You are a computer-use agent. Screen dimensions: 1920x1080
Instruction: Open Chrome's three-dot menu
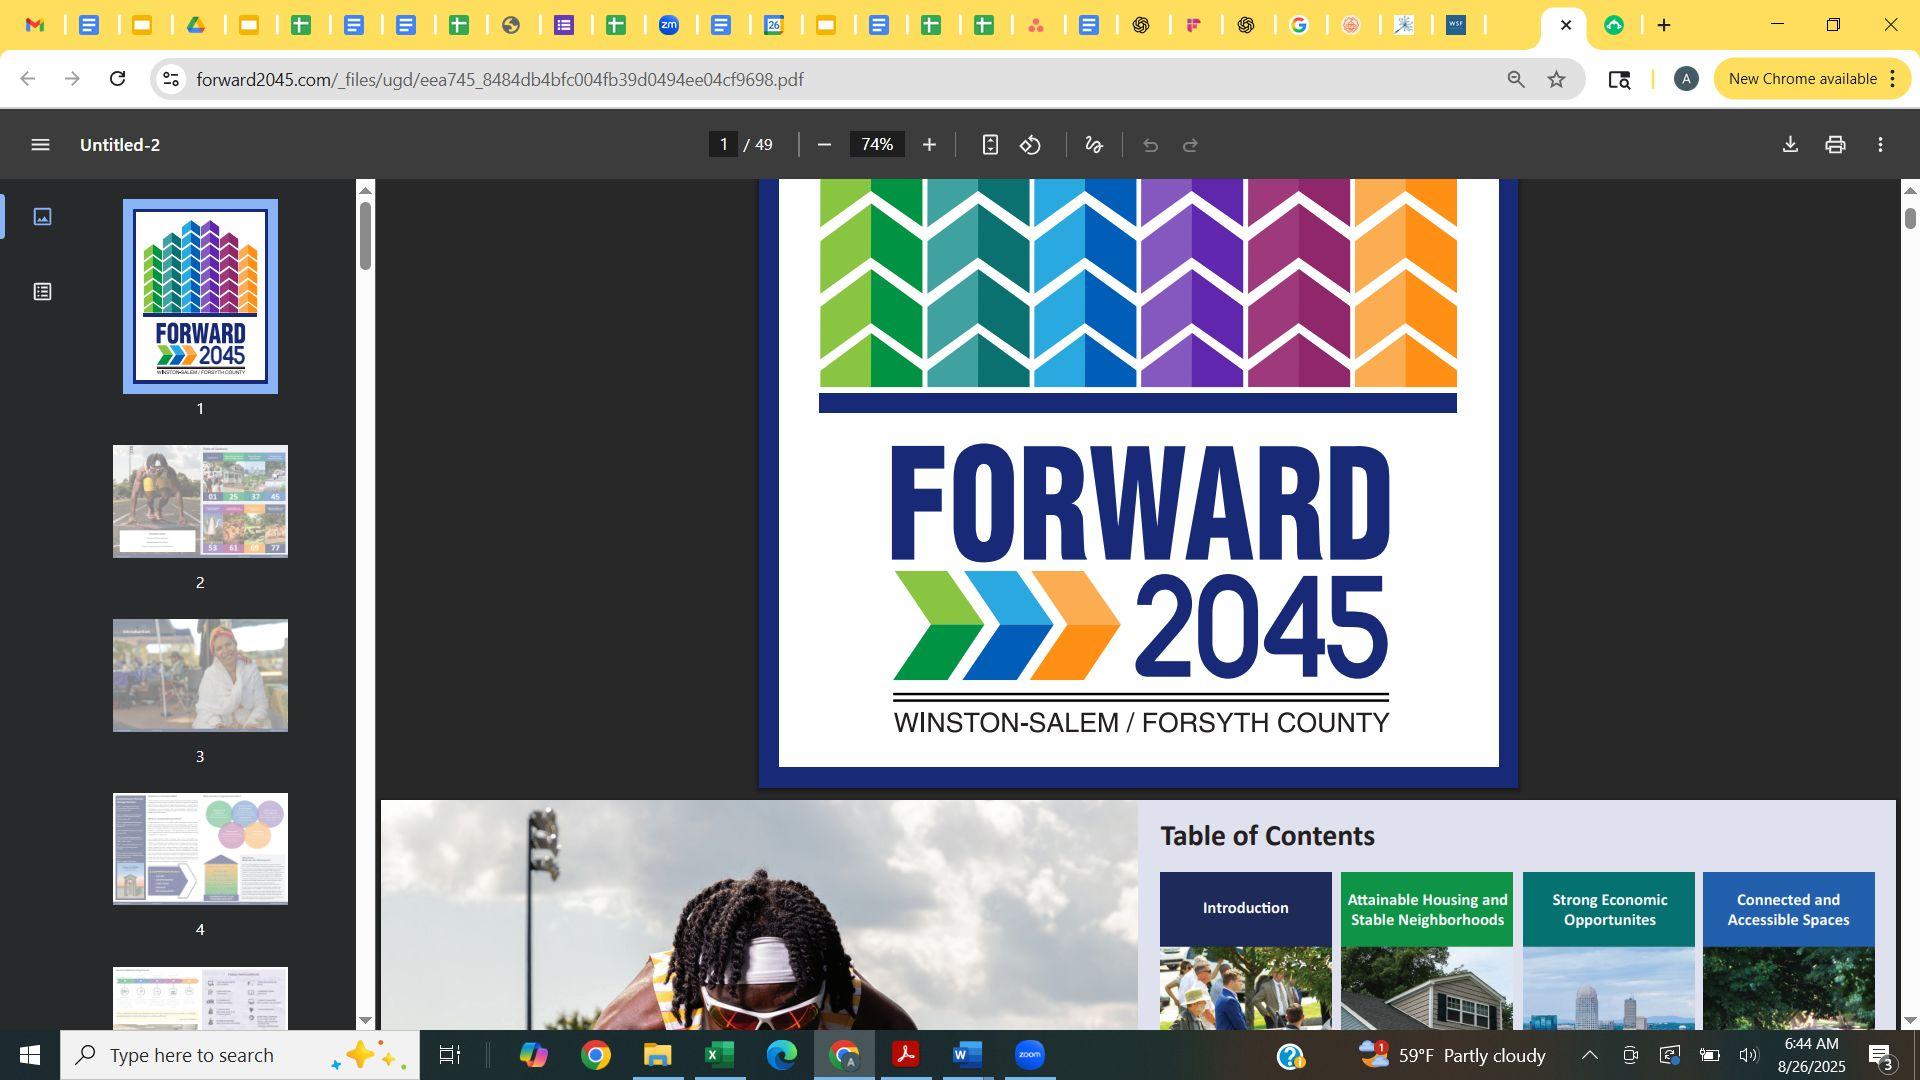point(1893,79)
